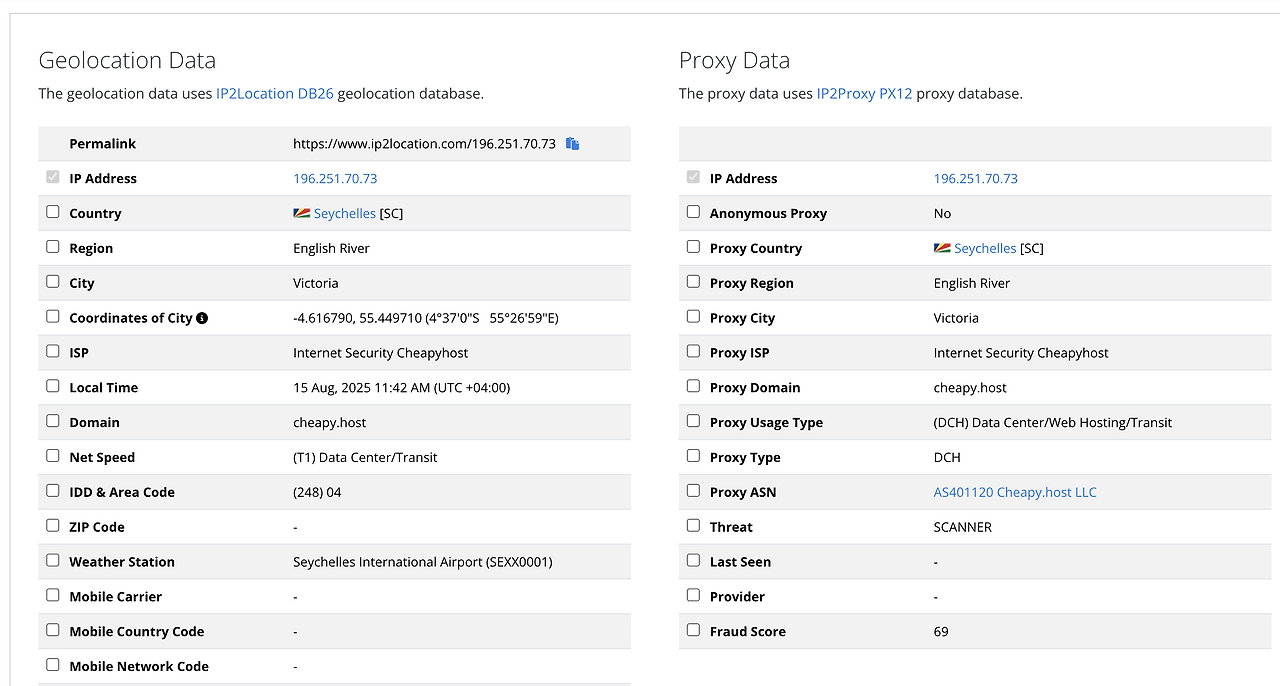Enable the ISP checkbox
Image resolution: width=1280 pixels, height=686 pixels.
[53, 351]
